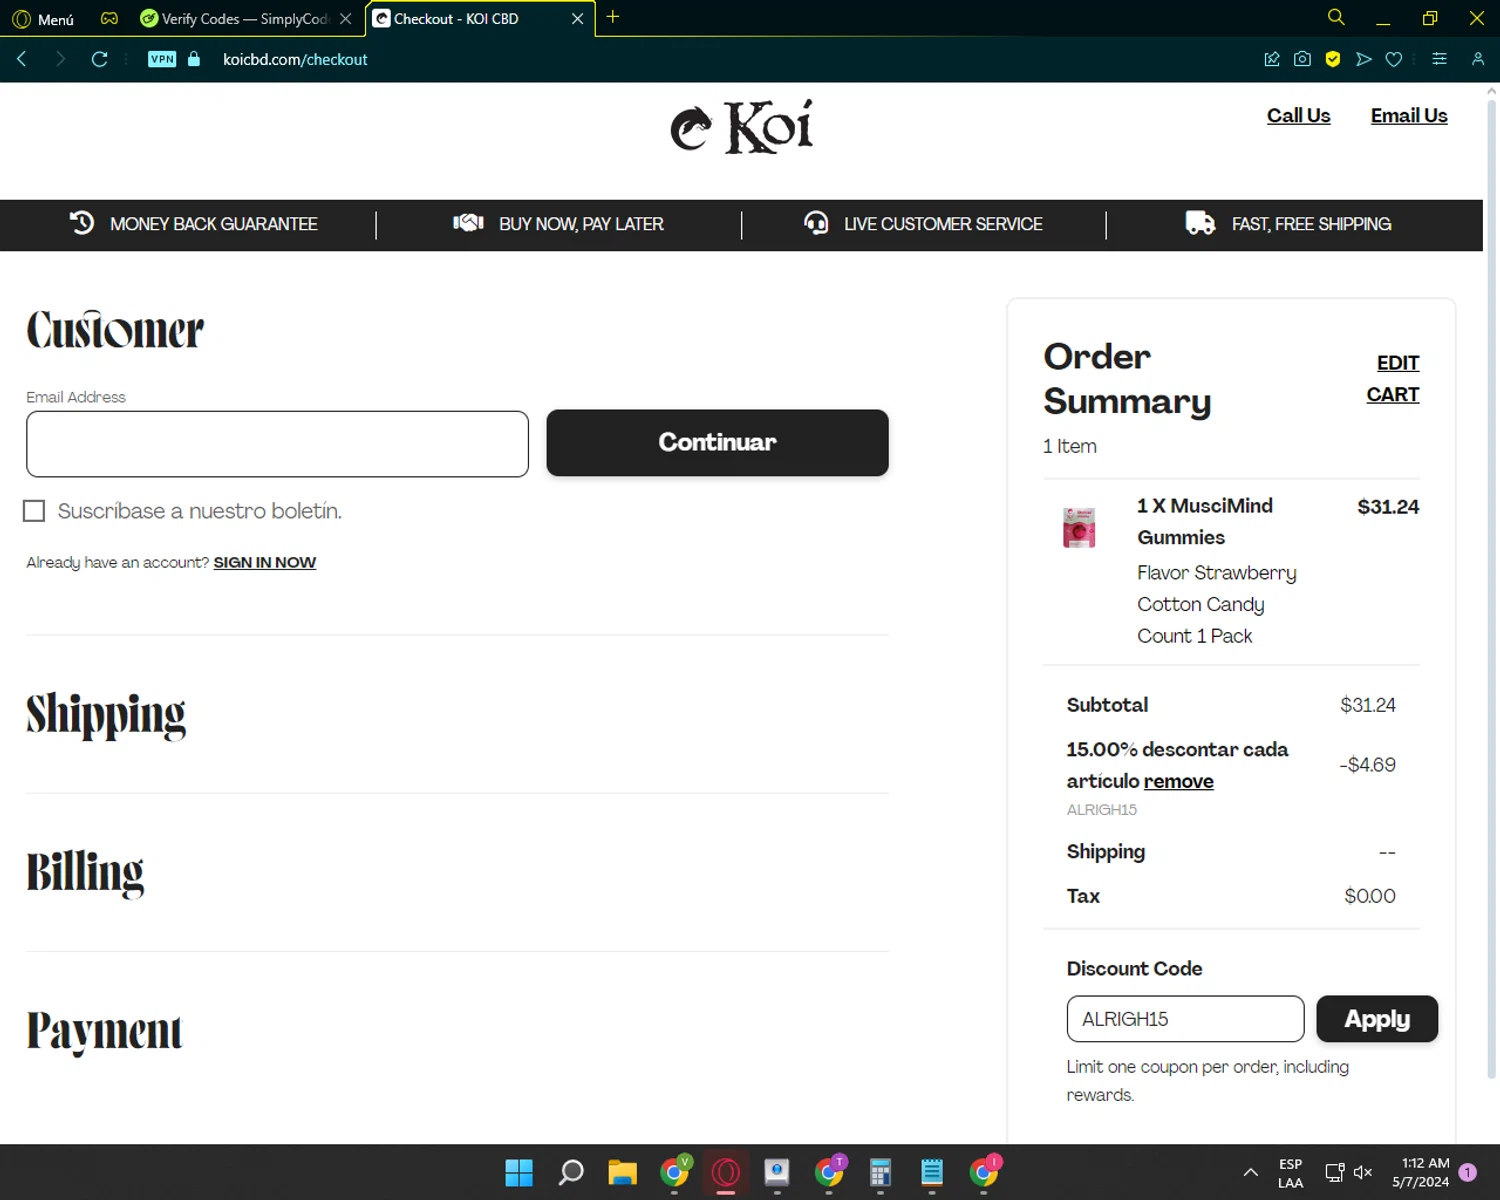
Task: Click the tab search magnifier icon
Action: (x=1336, y=17)
